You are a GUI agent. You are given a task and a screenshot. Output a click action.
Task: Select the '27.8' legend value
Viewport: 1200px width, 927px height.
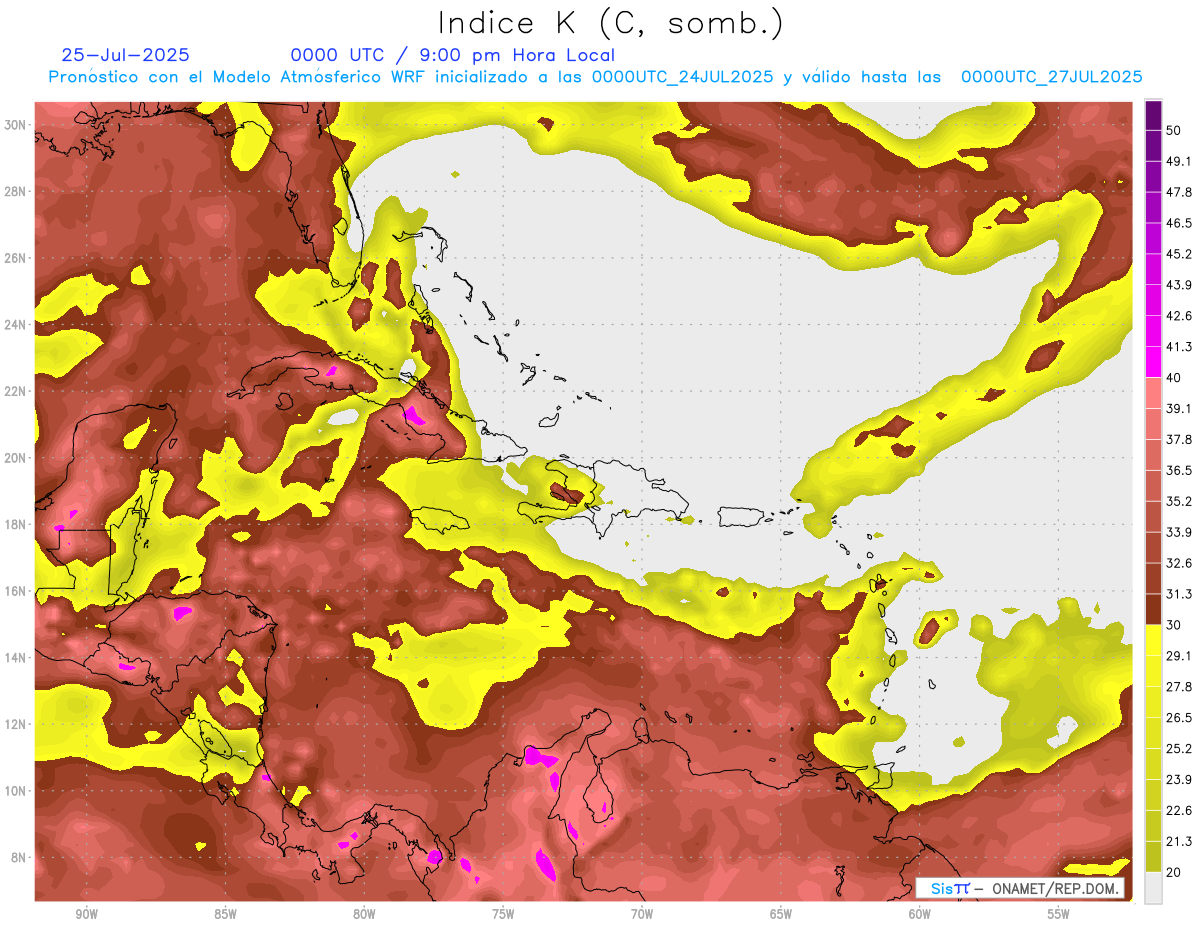tap(1178, 687)
